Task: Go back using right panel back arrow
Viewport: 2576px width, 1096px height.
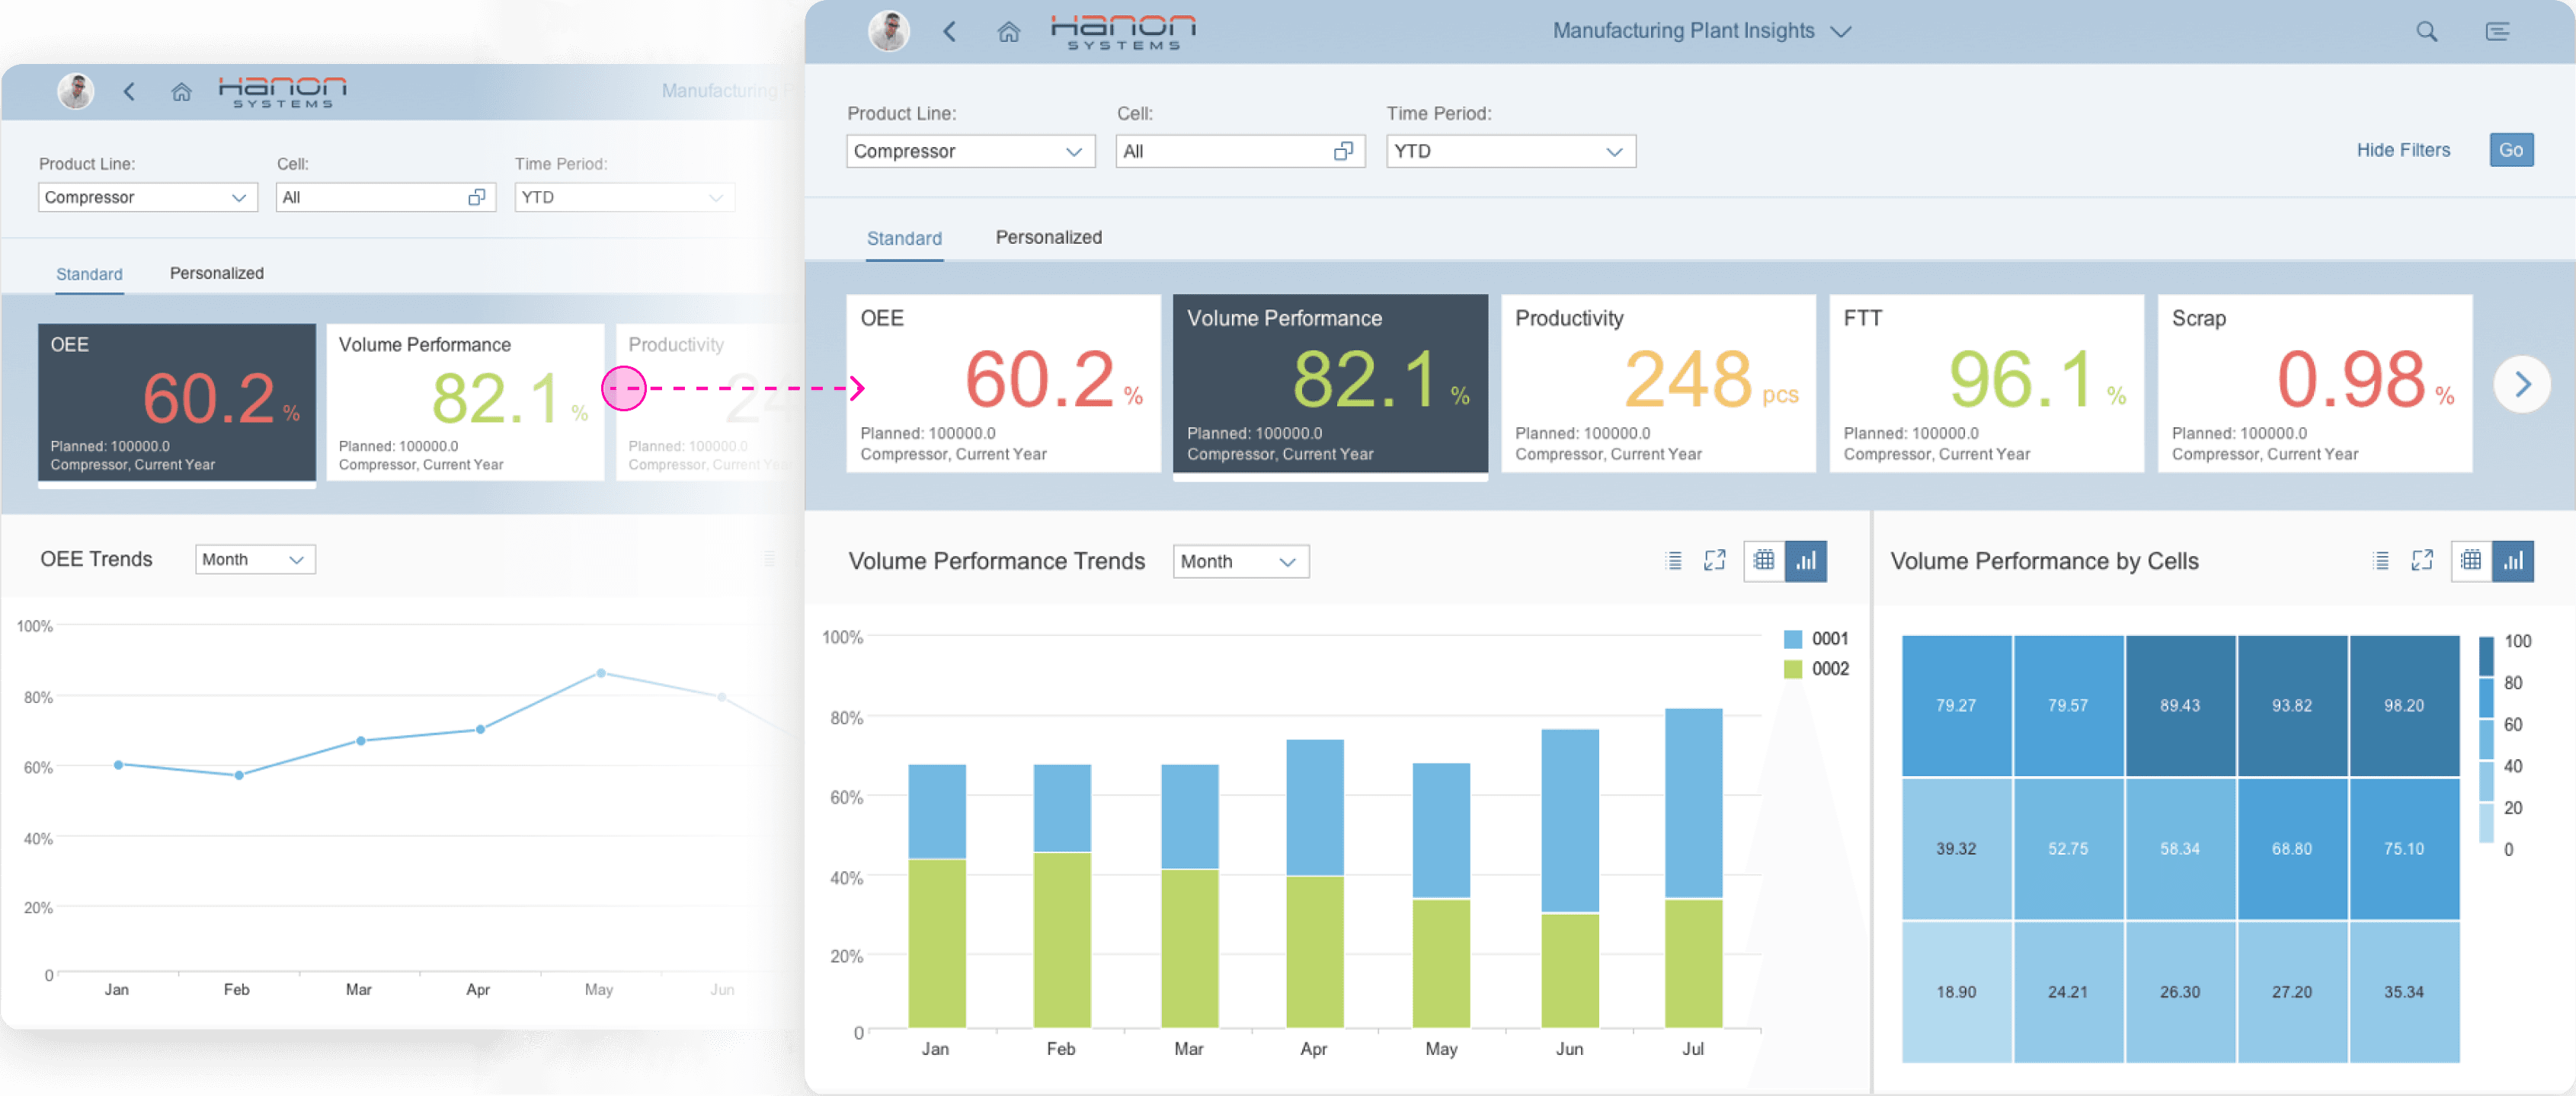Action: coord(950,32)
